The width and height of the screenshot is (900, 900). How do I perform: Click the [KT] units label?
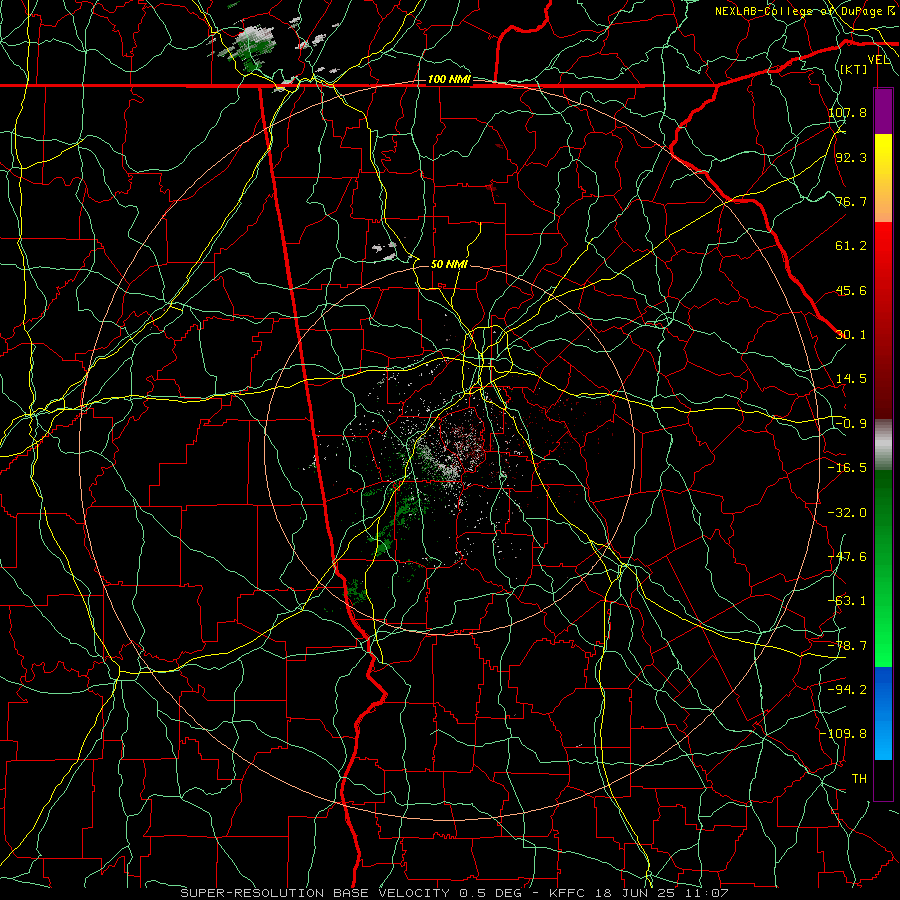point(854,69)
